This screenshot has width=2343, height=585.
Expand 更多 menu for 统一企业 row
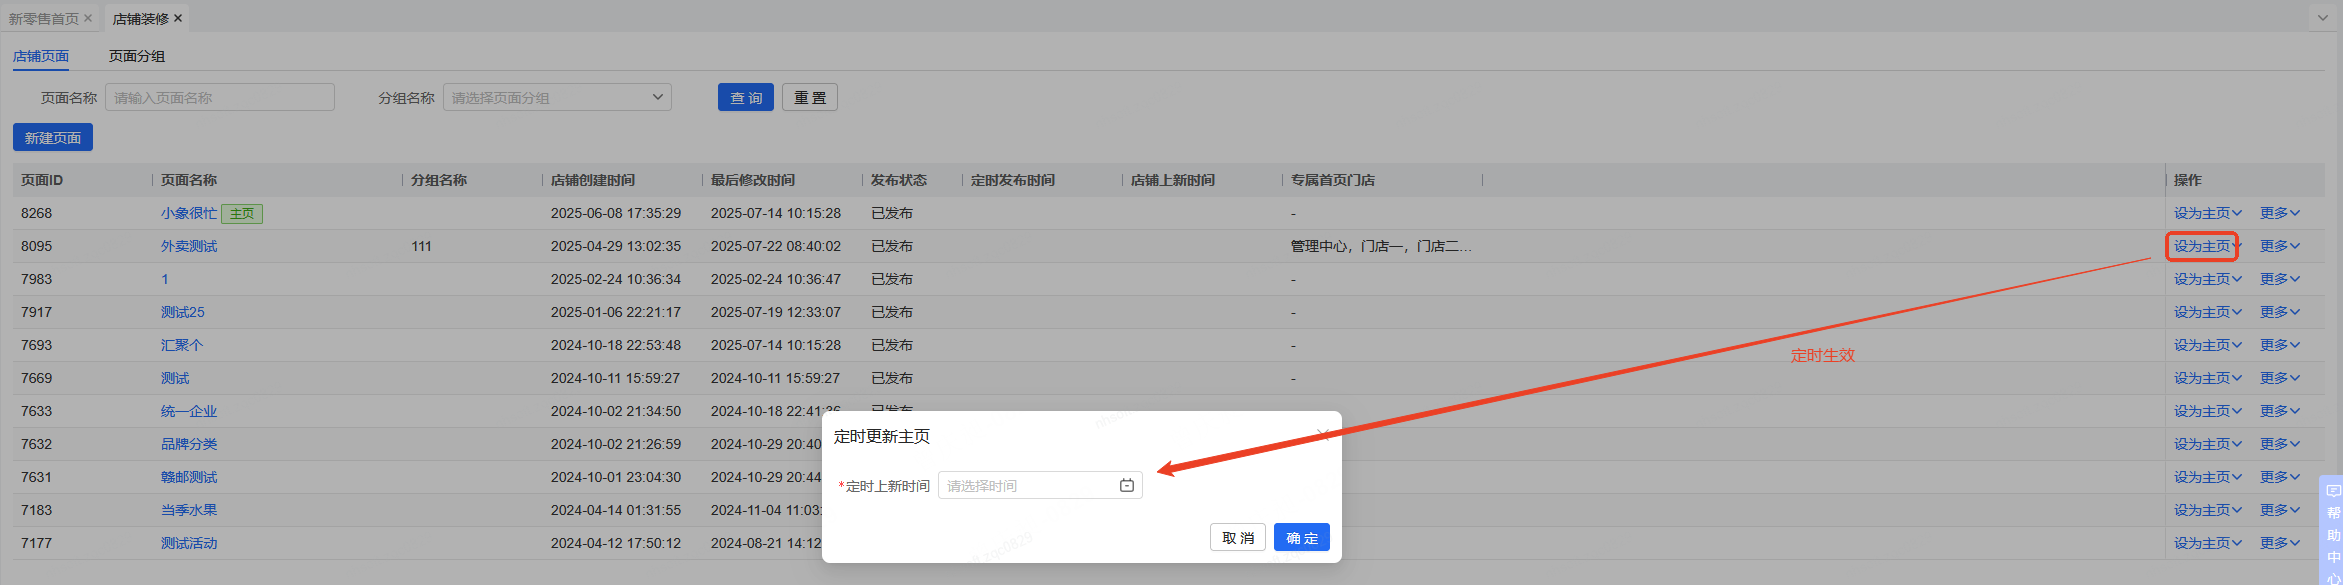tap(2280, 411)
